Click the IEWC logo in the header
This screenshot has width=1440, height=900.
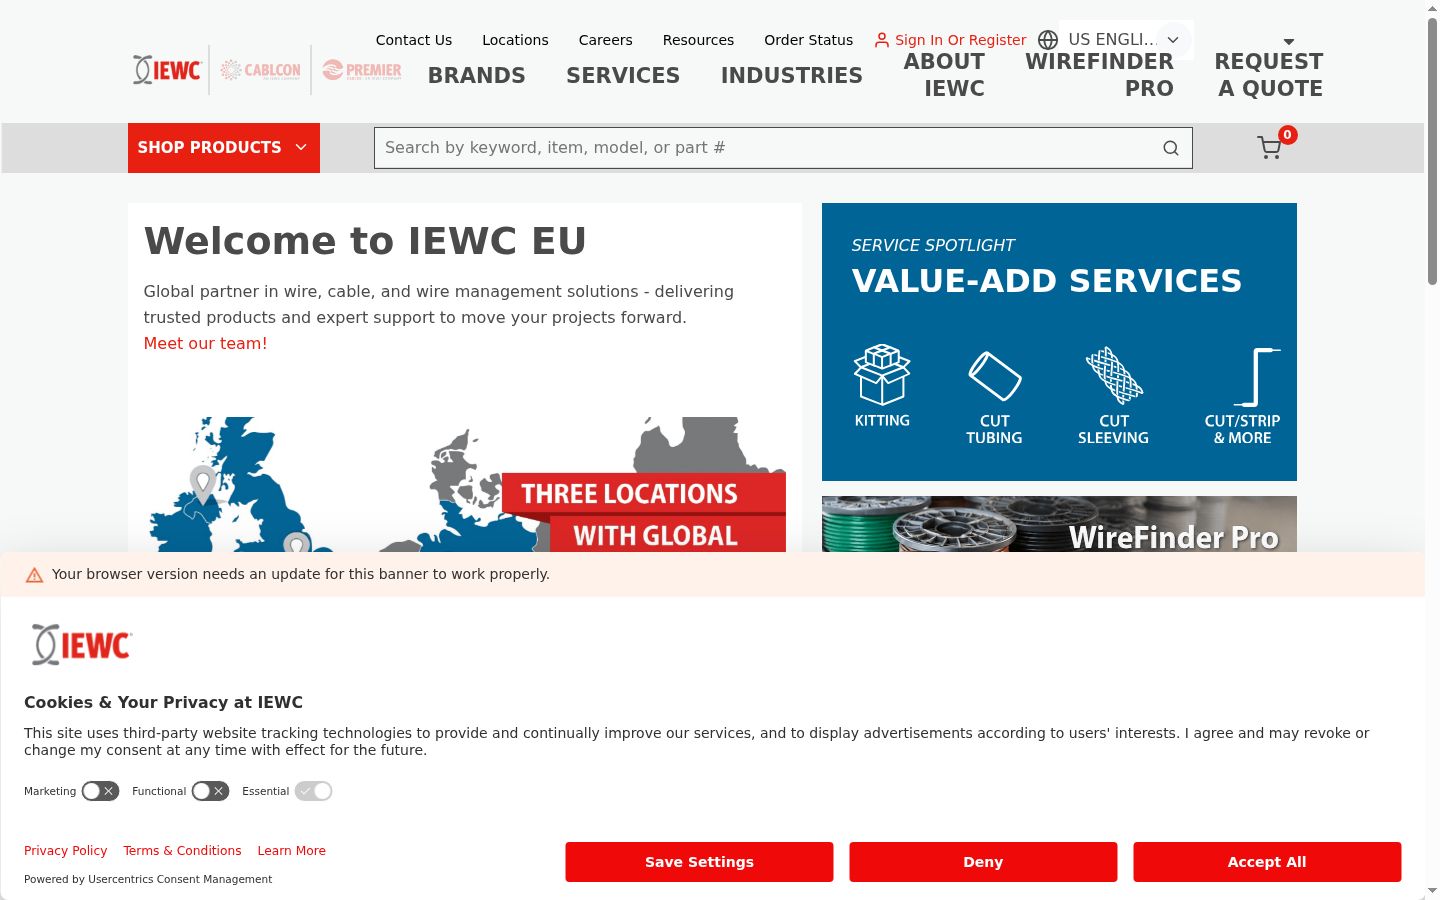click(x=167, y=70)
